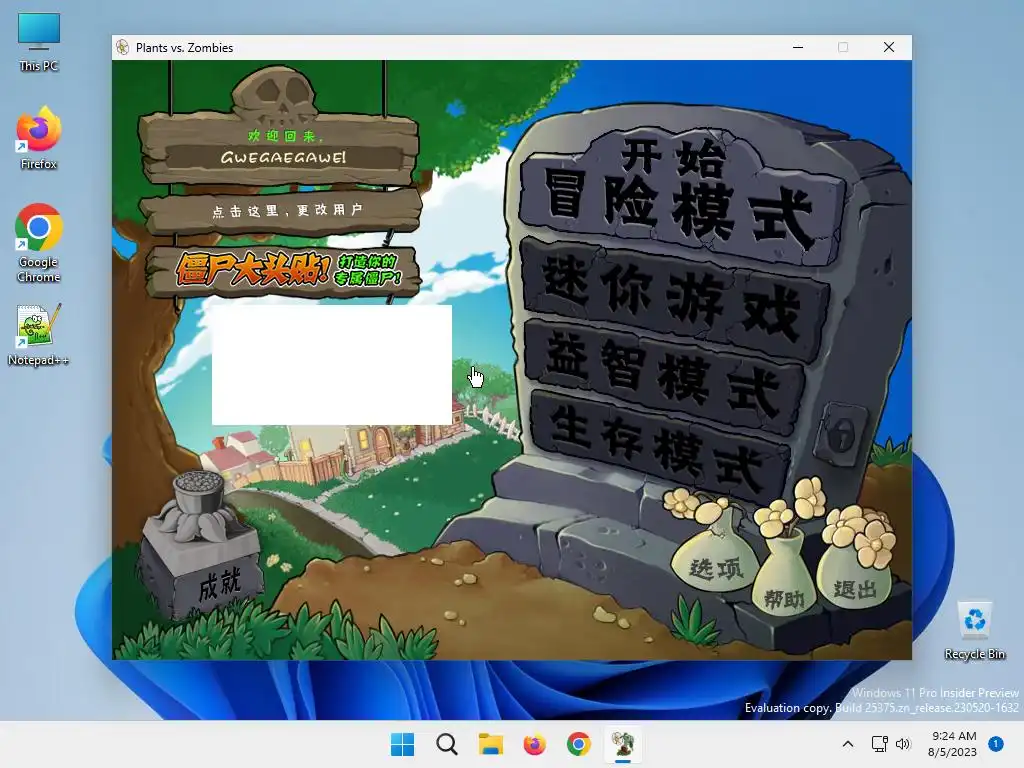Open This PC desktop icon
The image size is (1024, 768).
(39, 42)
